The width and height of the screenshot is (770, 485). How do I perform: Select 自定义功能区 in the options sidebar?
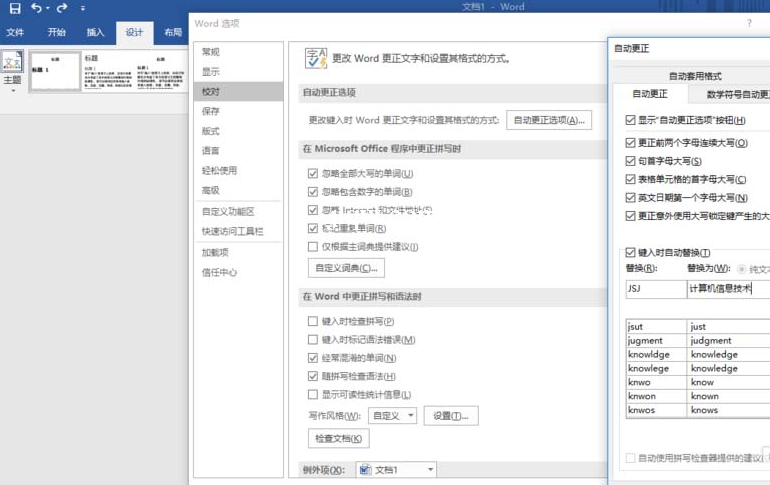[x=238, y=212]
